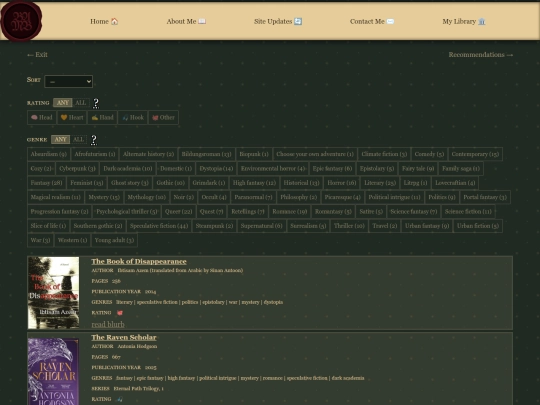Filter by Dystopia genre

(216, 168)
